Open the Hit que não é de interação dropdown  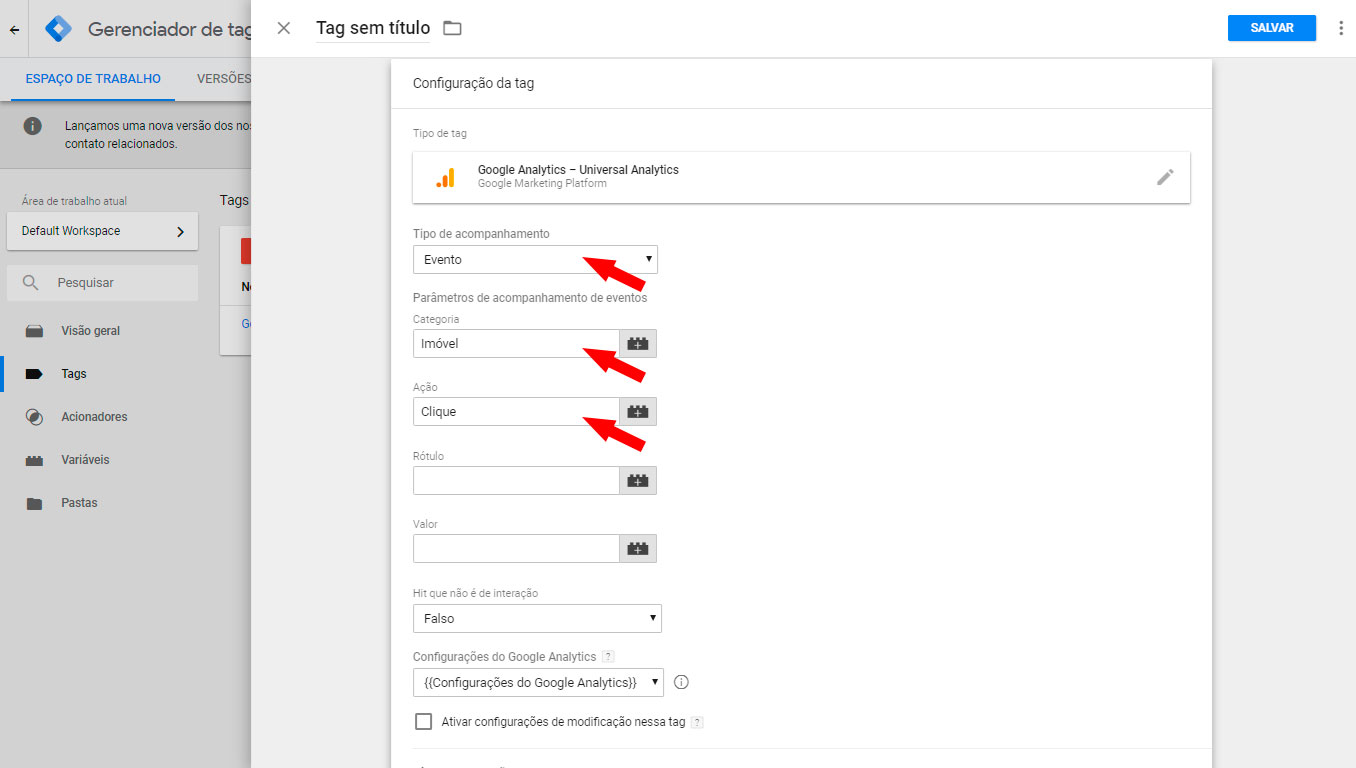pos(537,619)
